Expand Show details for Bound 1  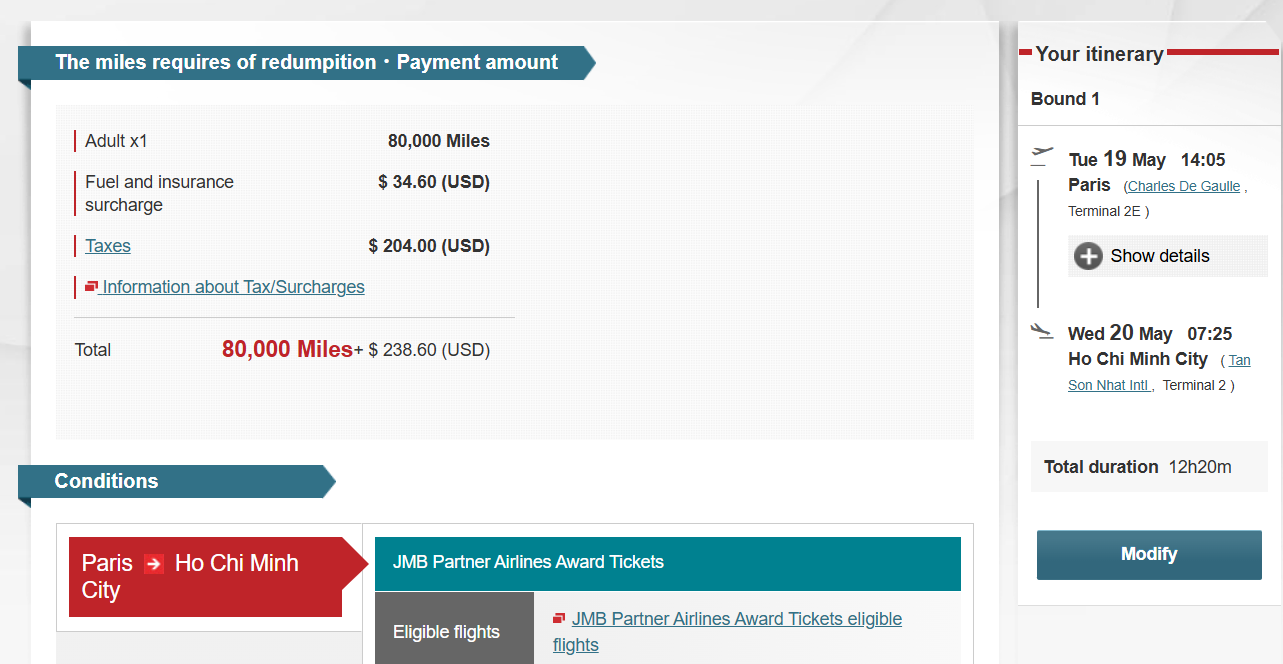(1159, 256)
